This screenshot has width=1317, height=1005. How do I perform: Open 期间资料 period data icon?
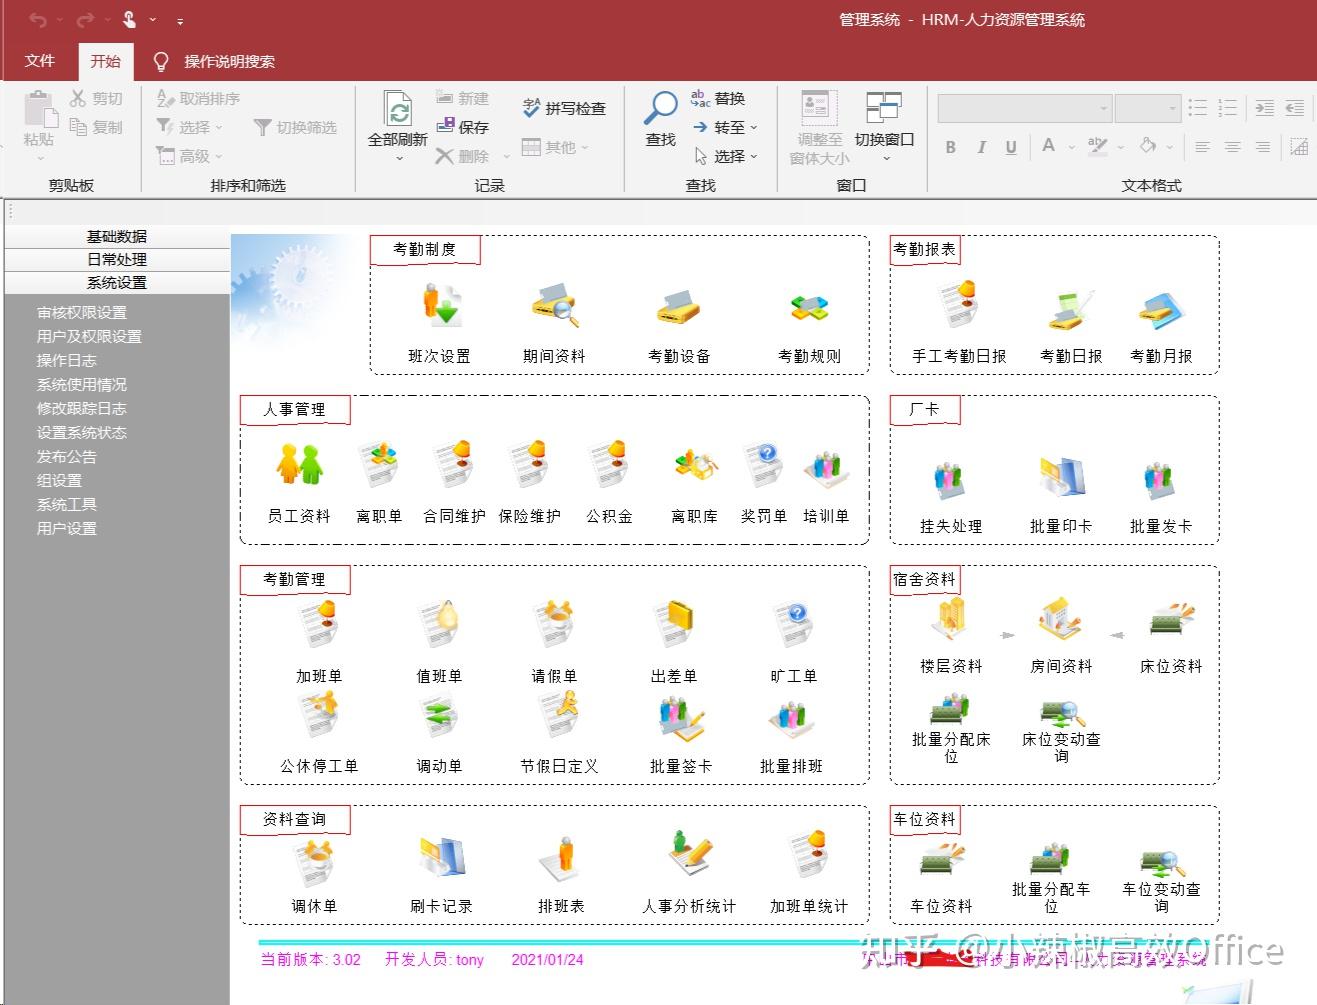point(555,305)
